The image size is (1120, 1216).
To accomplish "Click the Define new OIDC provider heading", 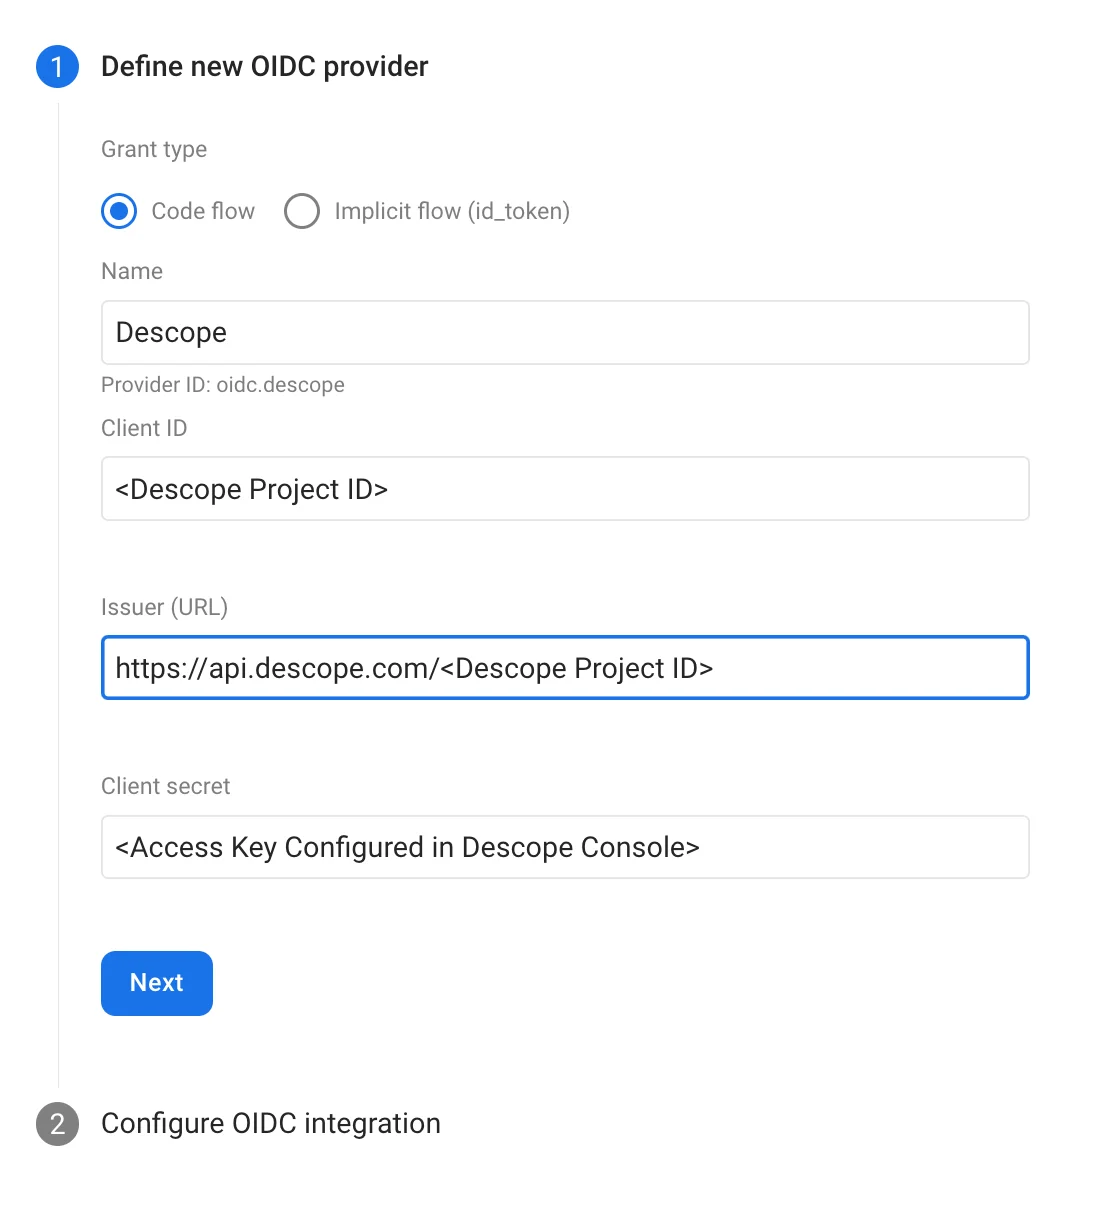I will point(264,66).
